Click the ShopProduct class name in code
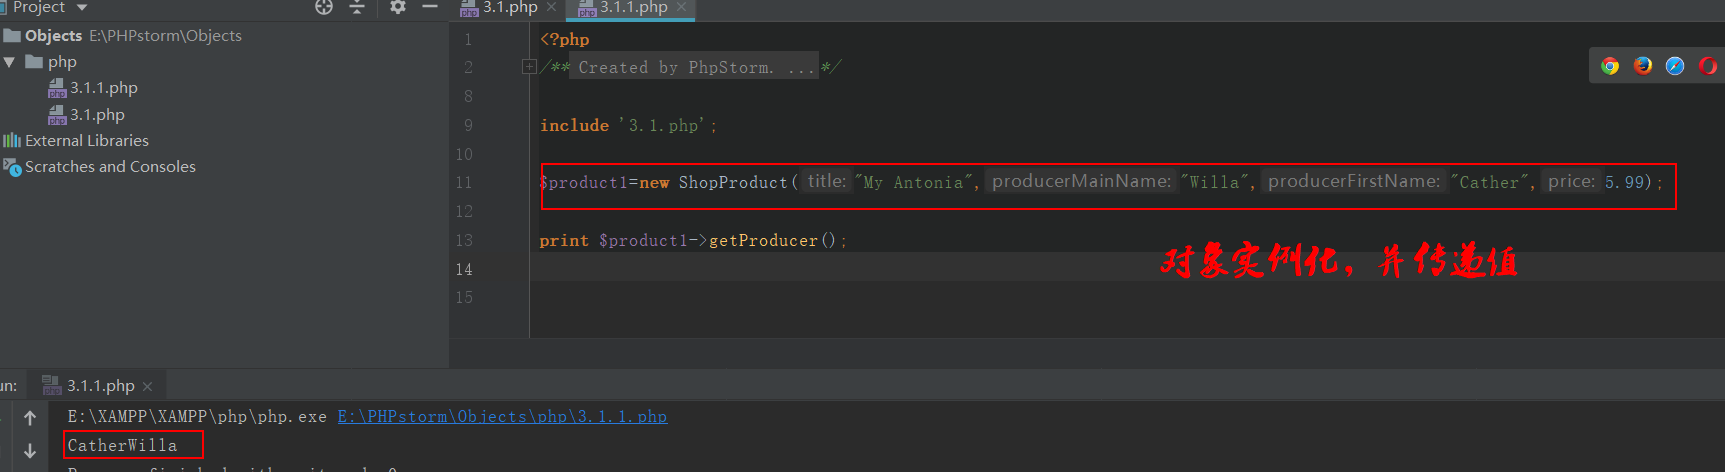 click(733, 183)
